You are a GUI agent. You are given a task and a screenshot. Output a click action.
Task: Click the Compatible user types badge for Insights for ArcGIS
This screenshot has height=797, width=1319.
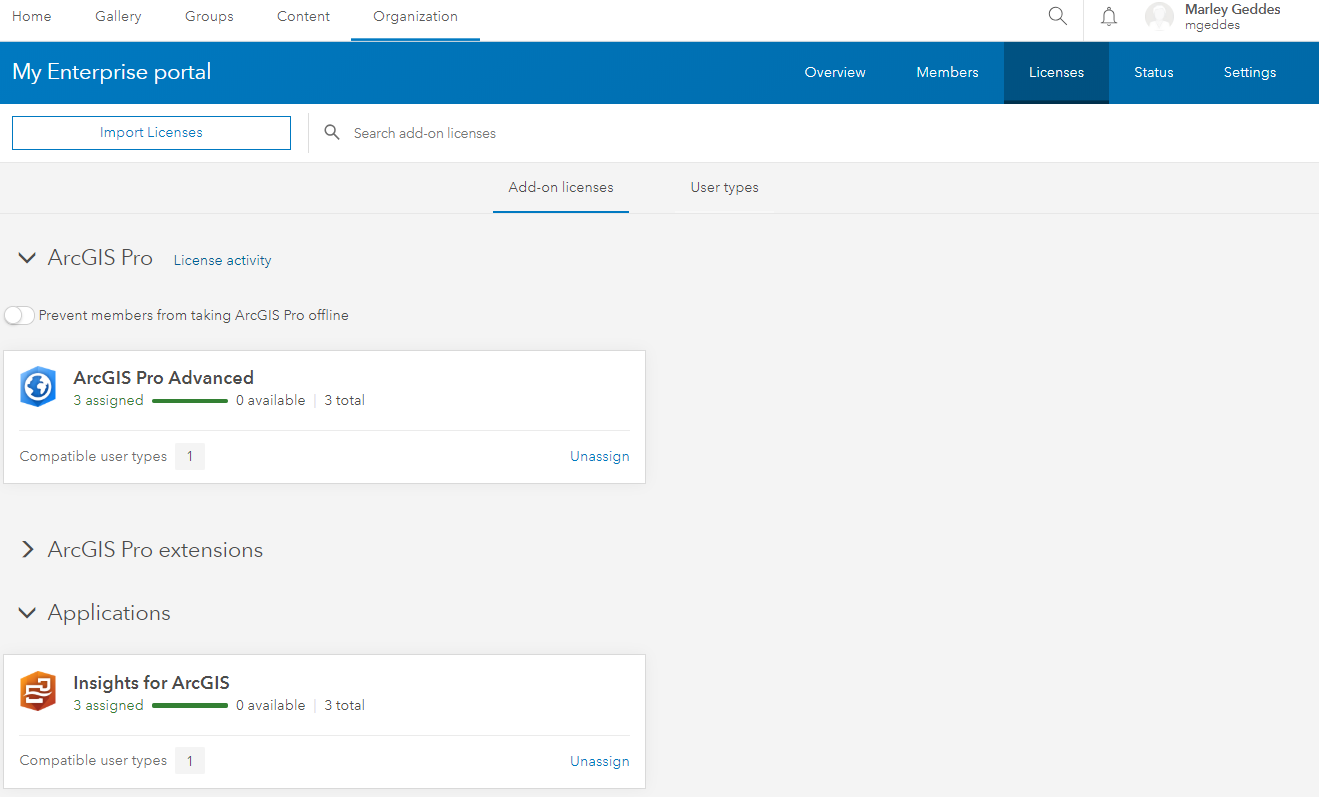[189, 760]
